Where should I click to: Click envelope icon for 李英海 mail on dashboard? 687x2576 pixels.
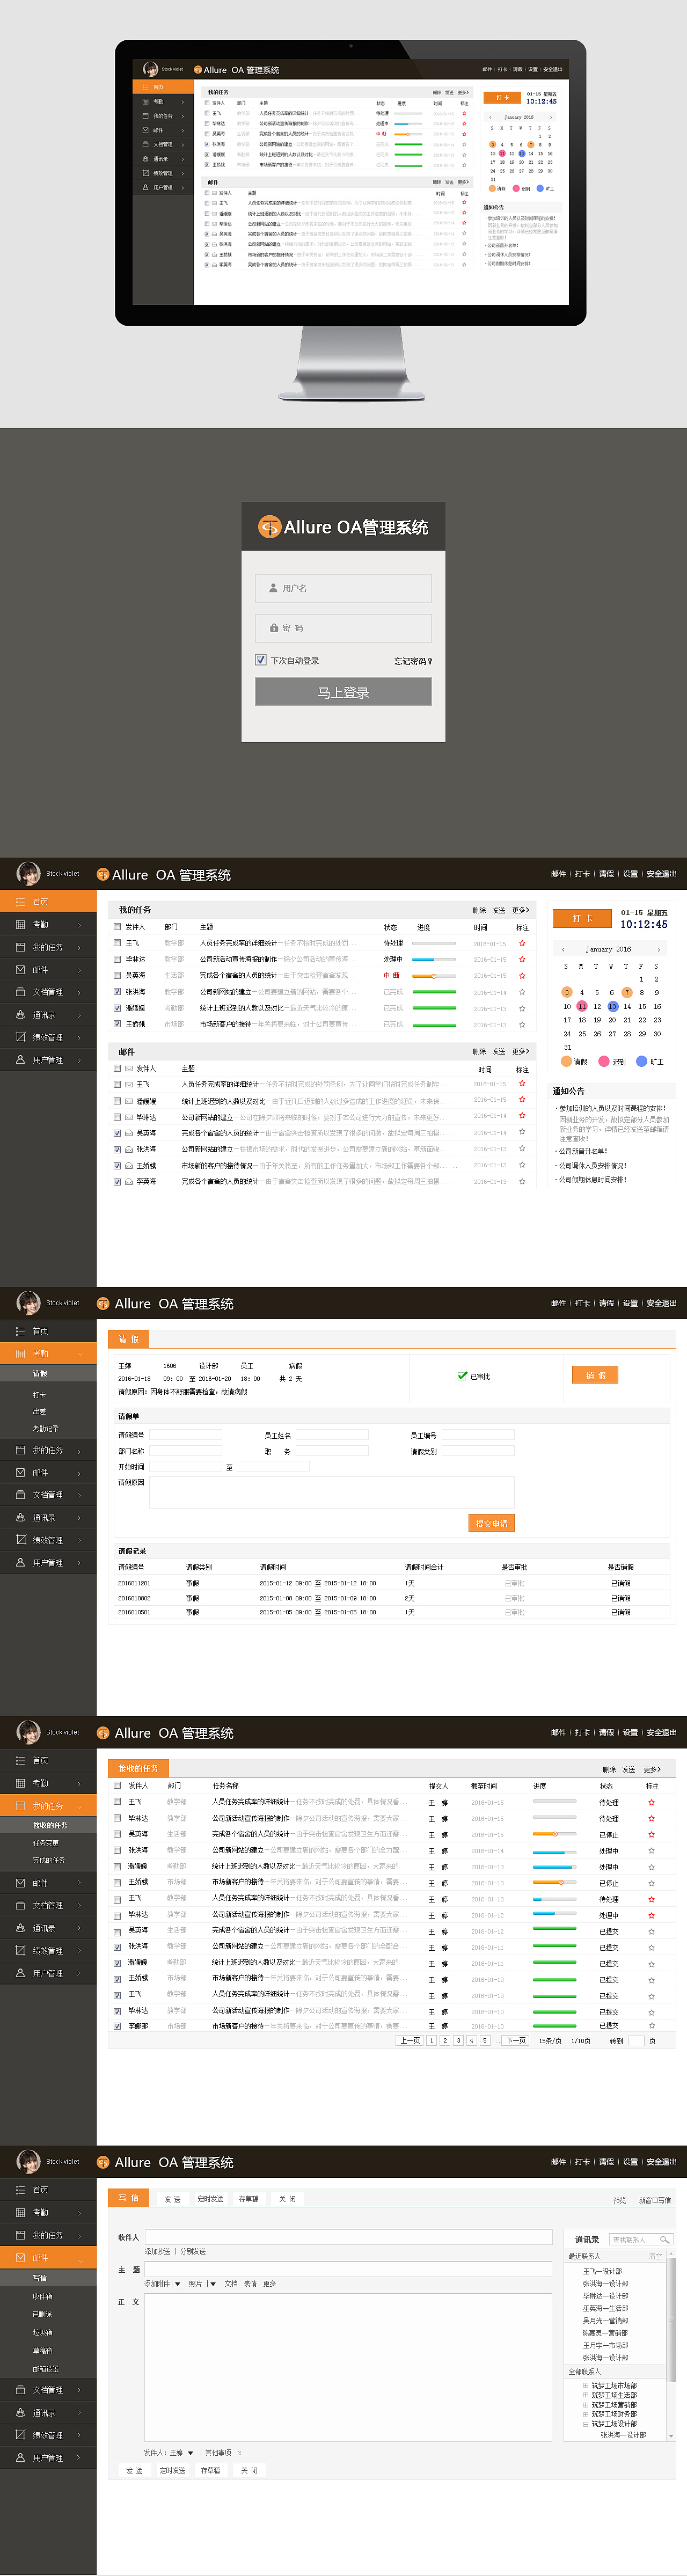click(129, 1182)
